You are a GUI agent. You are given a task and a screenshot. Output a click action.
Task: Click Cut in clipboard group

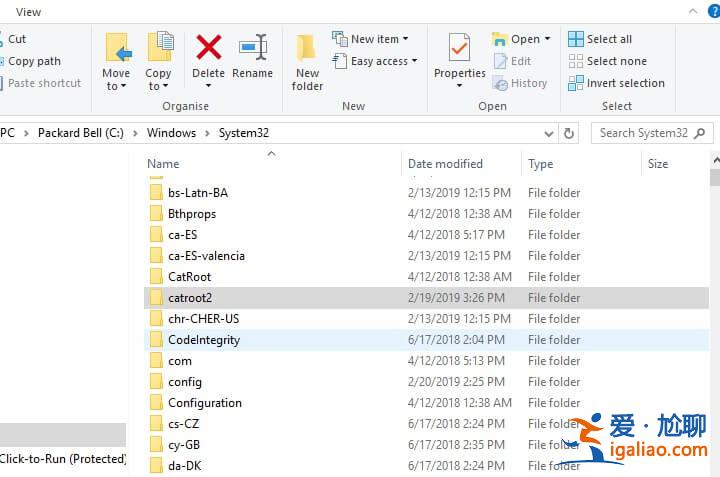tap(14, 39)
